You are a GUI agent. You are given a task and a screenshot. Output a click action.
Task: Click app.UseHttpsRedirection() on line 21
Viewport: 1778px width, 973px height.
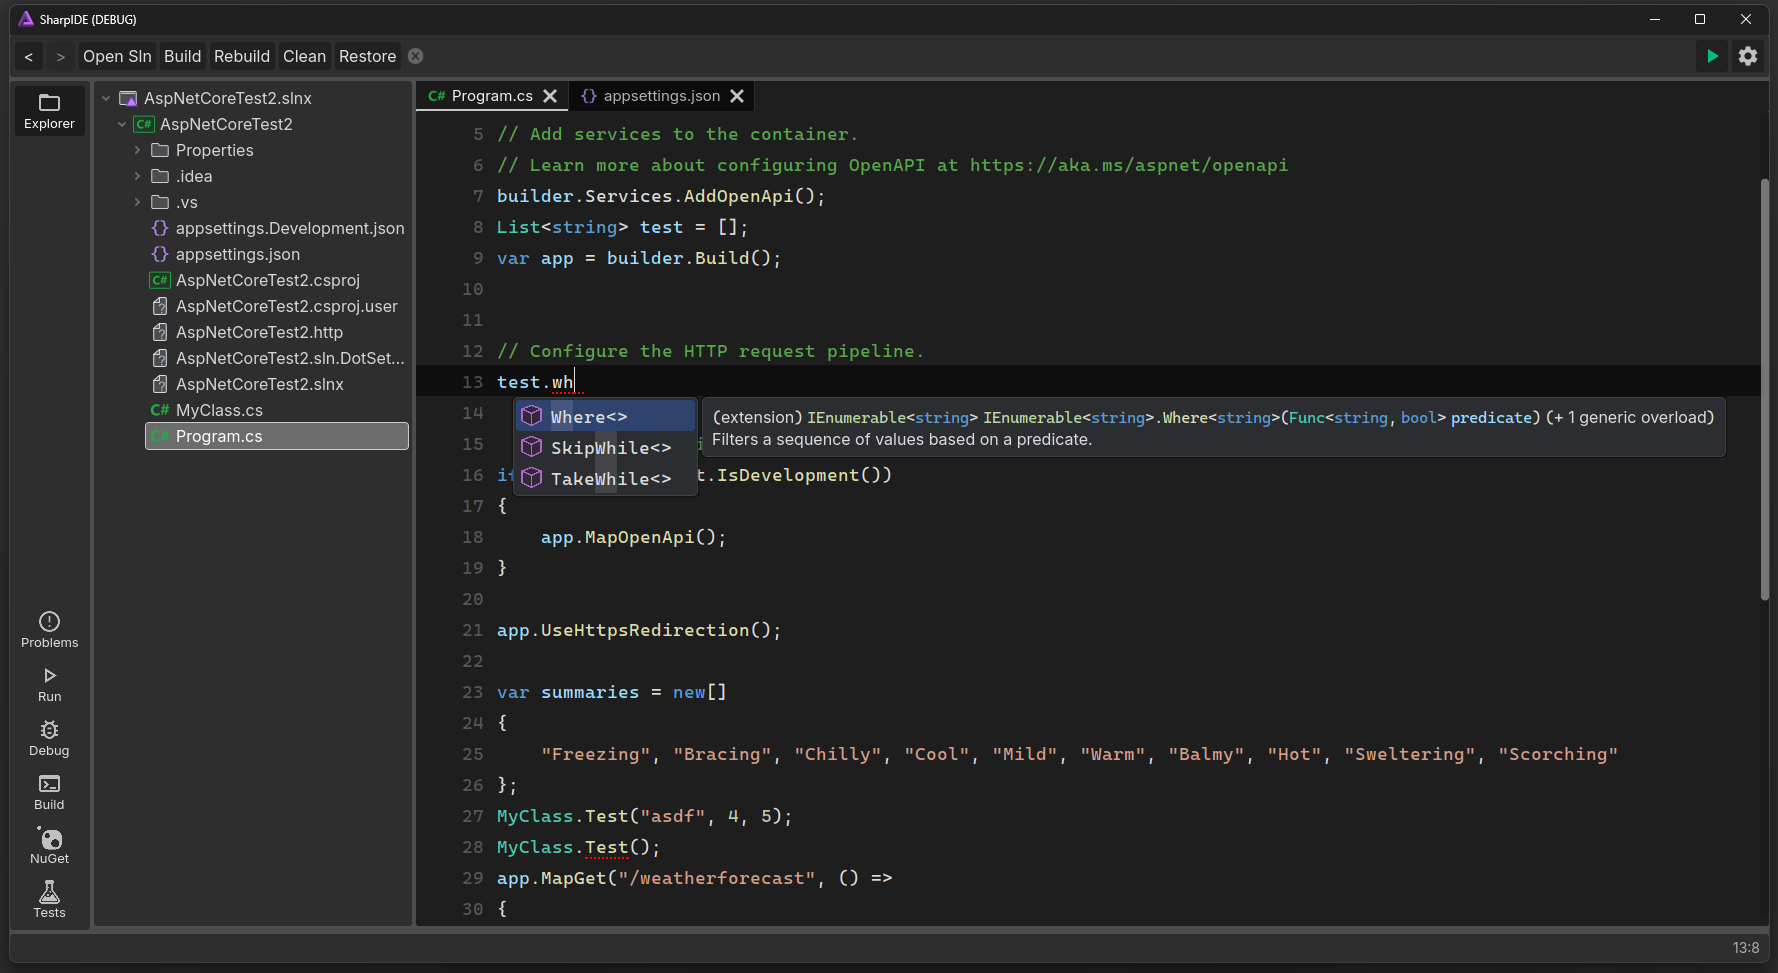point(638,630)
